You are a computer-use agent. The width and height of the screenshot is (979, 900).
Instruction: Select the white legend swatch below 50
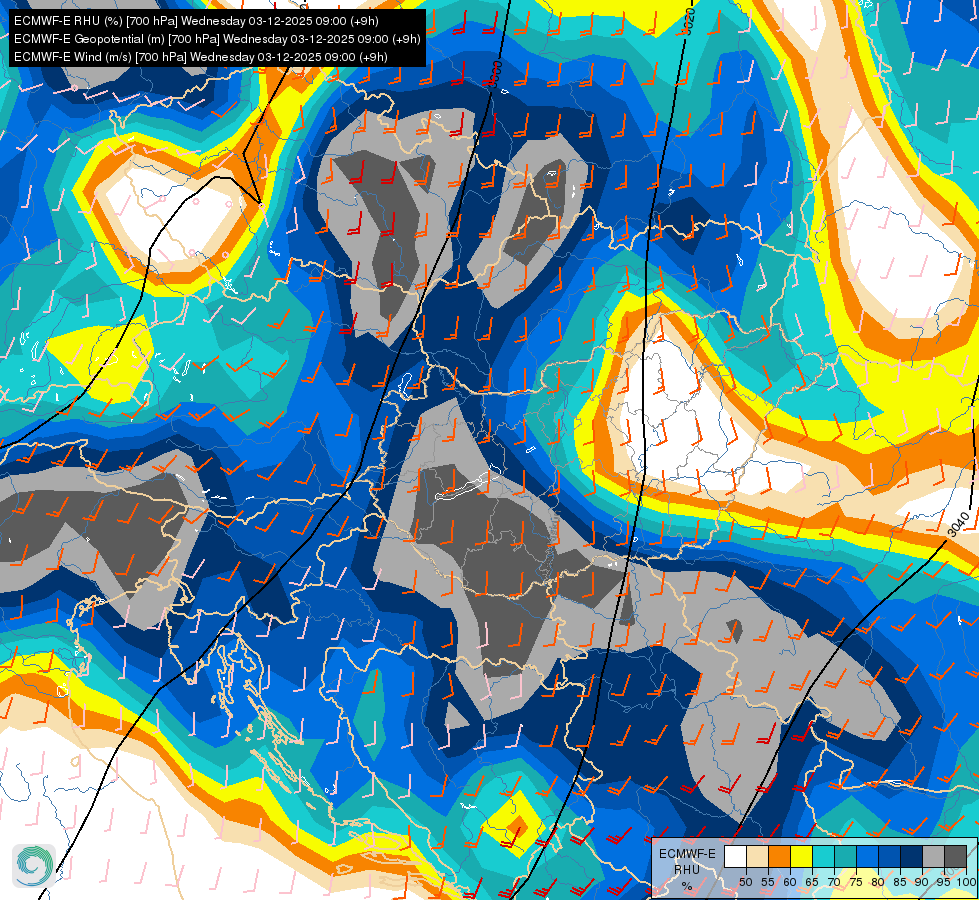coord(735,856)
